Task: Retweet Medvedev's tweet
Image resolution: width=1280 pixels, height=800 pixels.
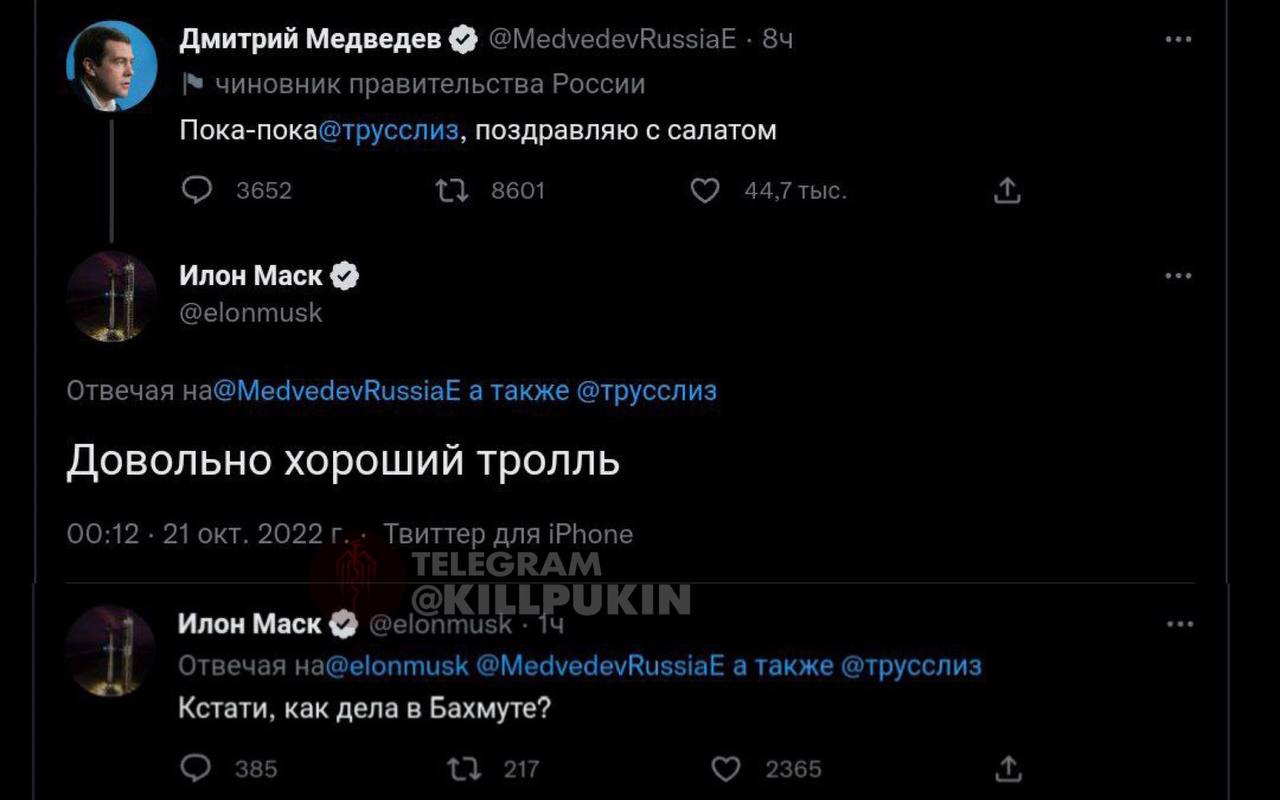Action: coord(452,190)
